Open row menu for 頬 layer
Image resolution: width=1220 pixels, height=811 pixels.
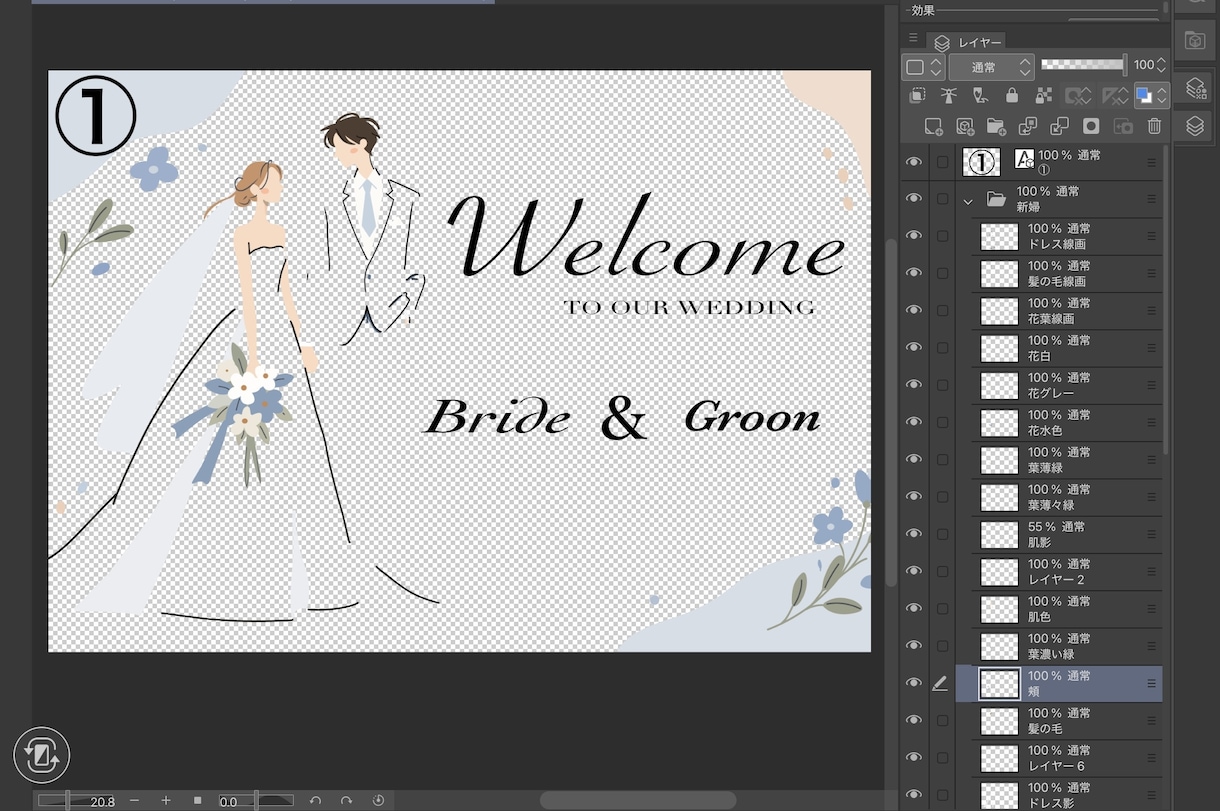point(1151,684)
